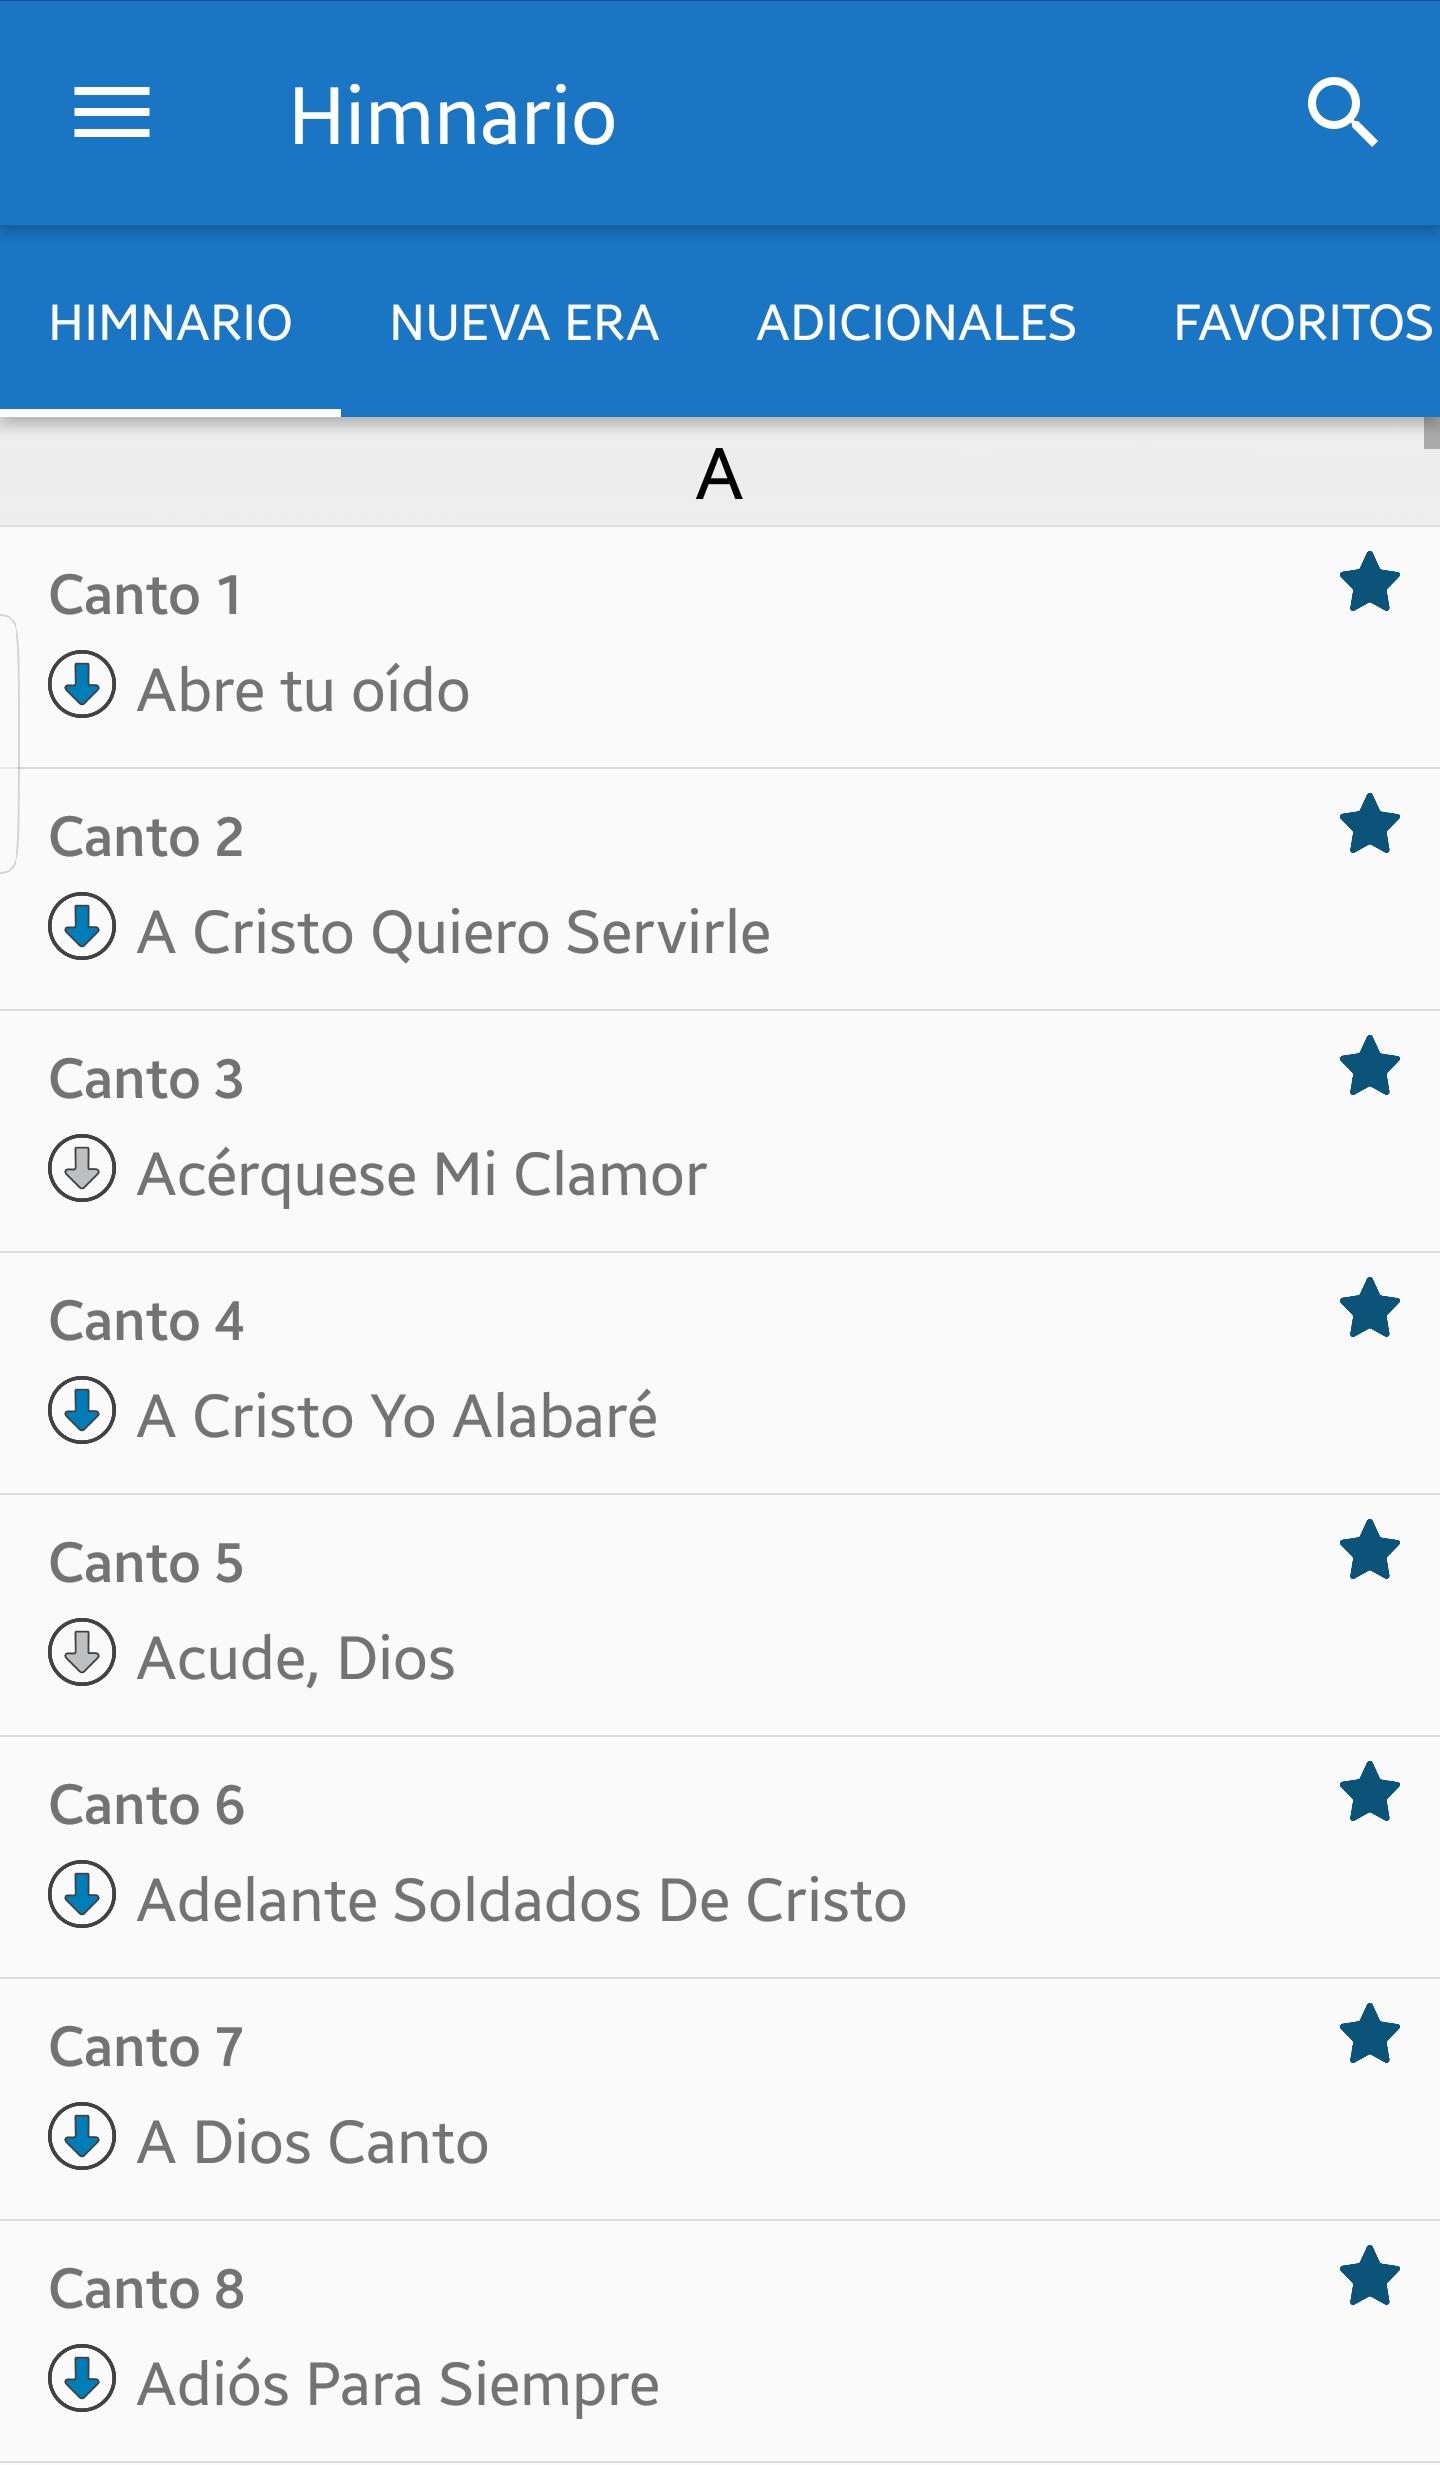This screenshot has width=1440, height=2465.
Task: Tap gray download icon for Acude, Dios
Action: click(82, 1653)
